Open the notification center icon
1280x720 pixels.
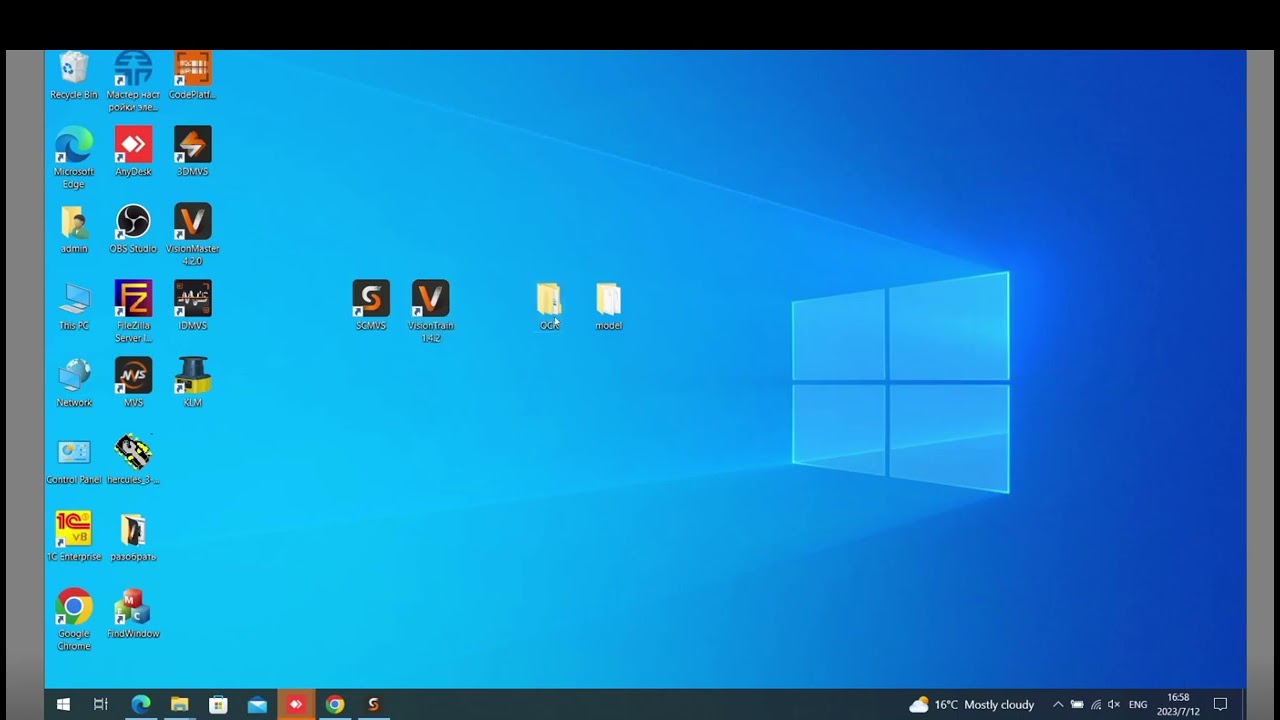(1220, 704)
